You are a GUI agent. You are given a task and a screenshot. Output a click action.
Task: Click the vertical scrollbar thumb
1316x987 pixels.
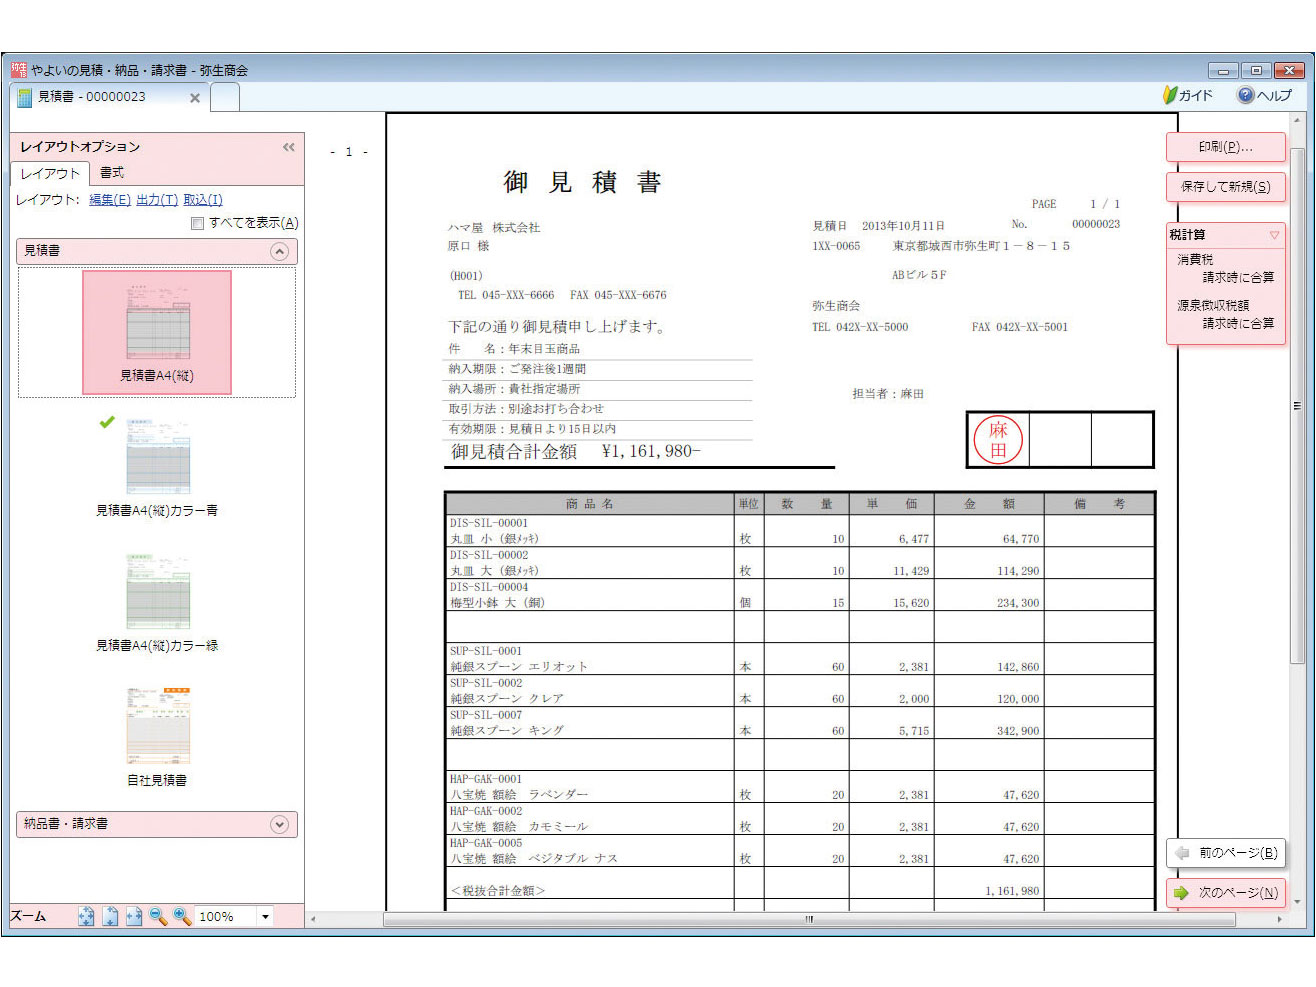point(1298,405)
